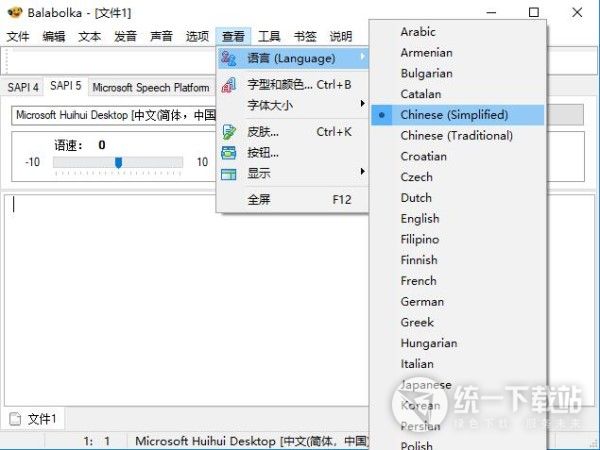The width and height of the screenshot is (600, 450).
Task: Select Italian language
Action: 458,364
